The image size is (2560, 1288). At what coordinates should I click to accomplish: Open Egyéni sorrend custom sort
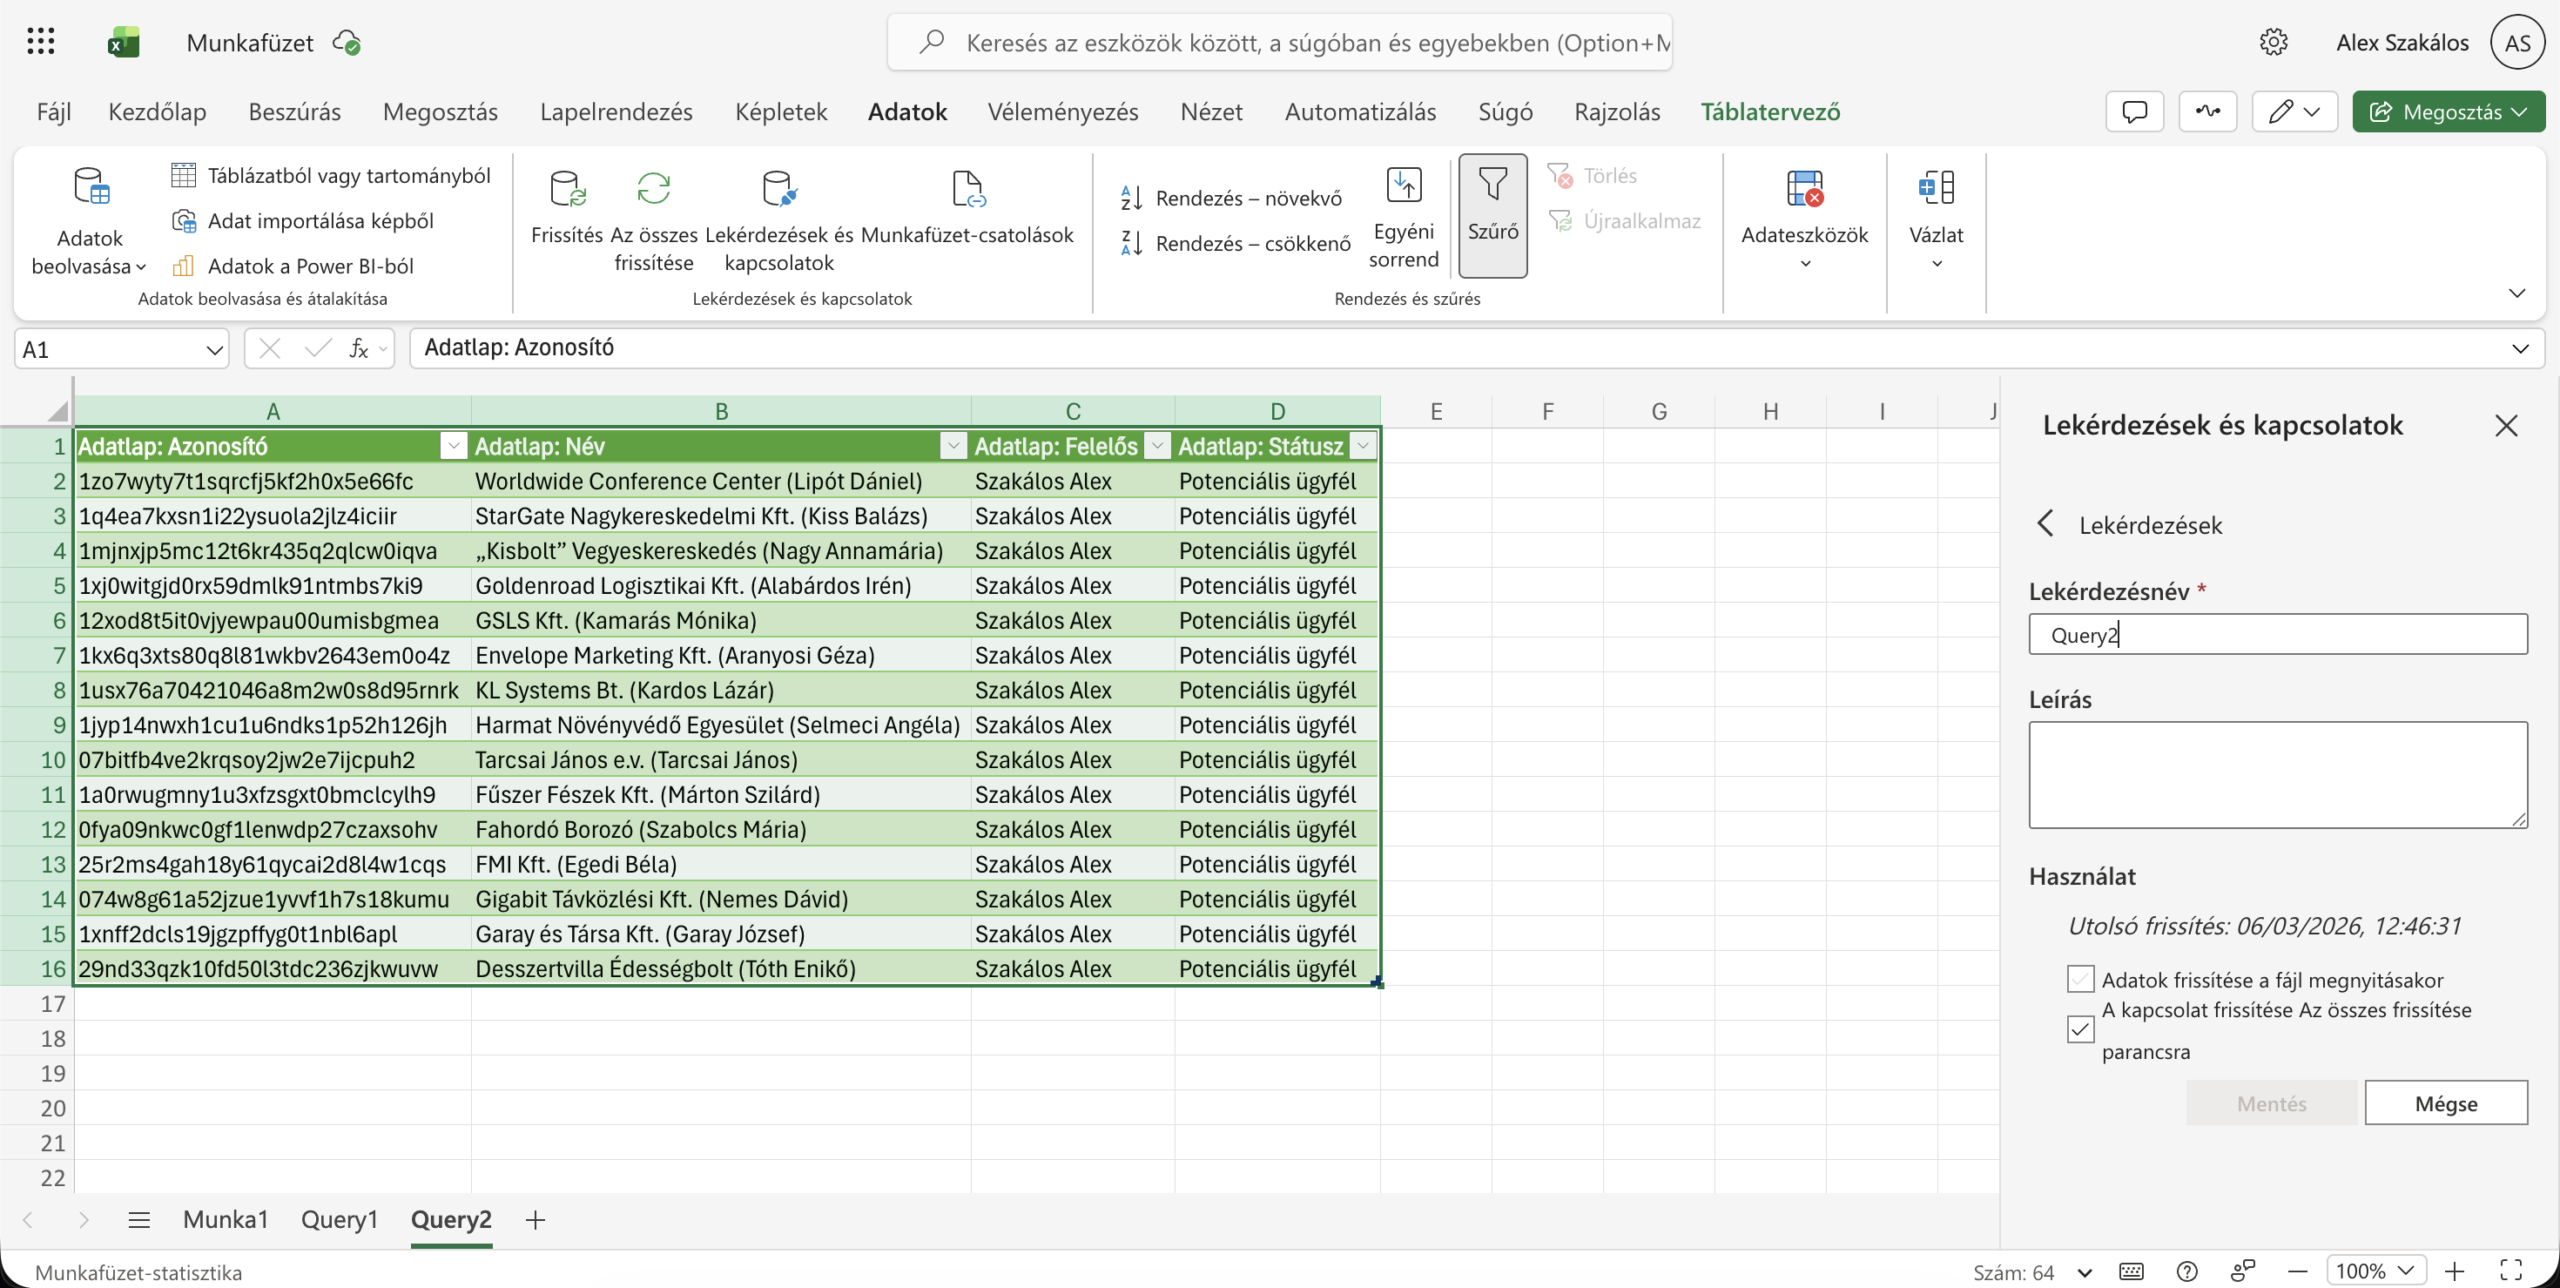click(1403, 214)
